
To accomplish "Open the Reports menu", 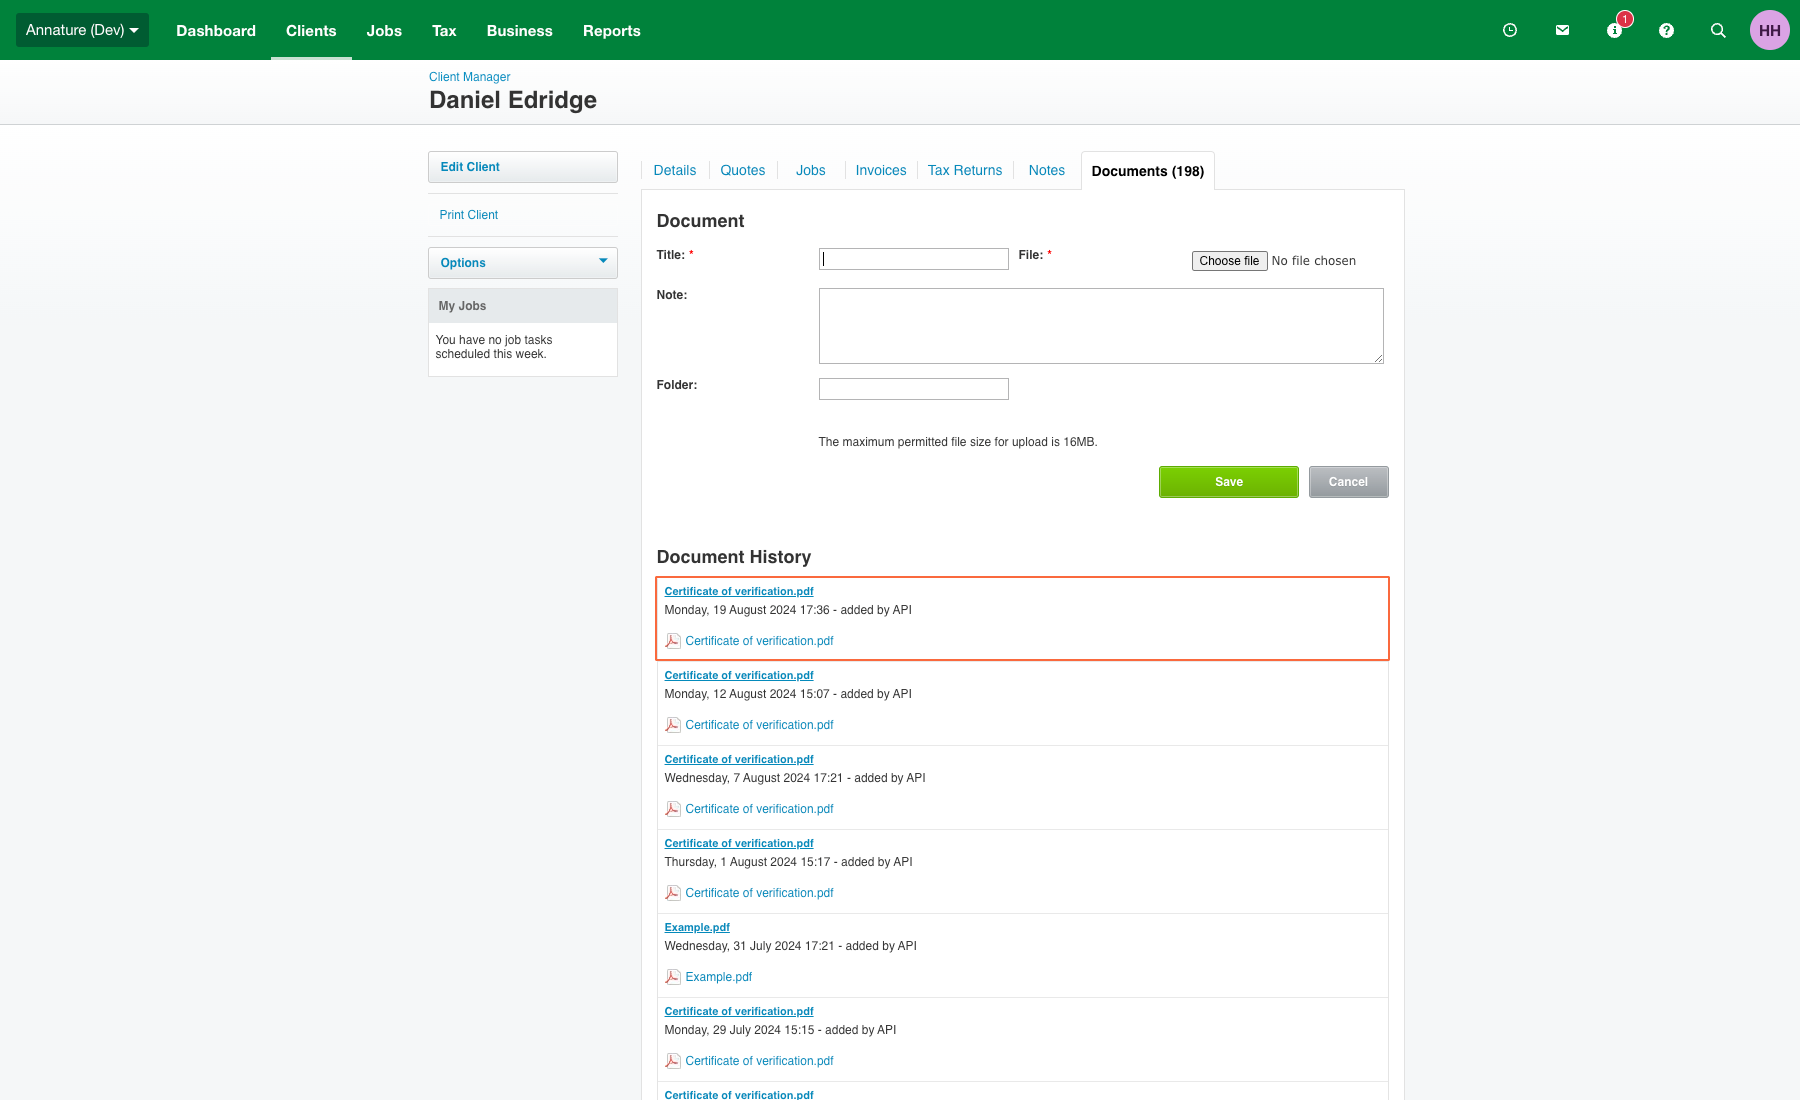I will pyautogui.click(x=612, y=30).
